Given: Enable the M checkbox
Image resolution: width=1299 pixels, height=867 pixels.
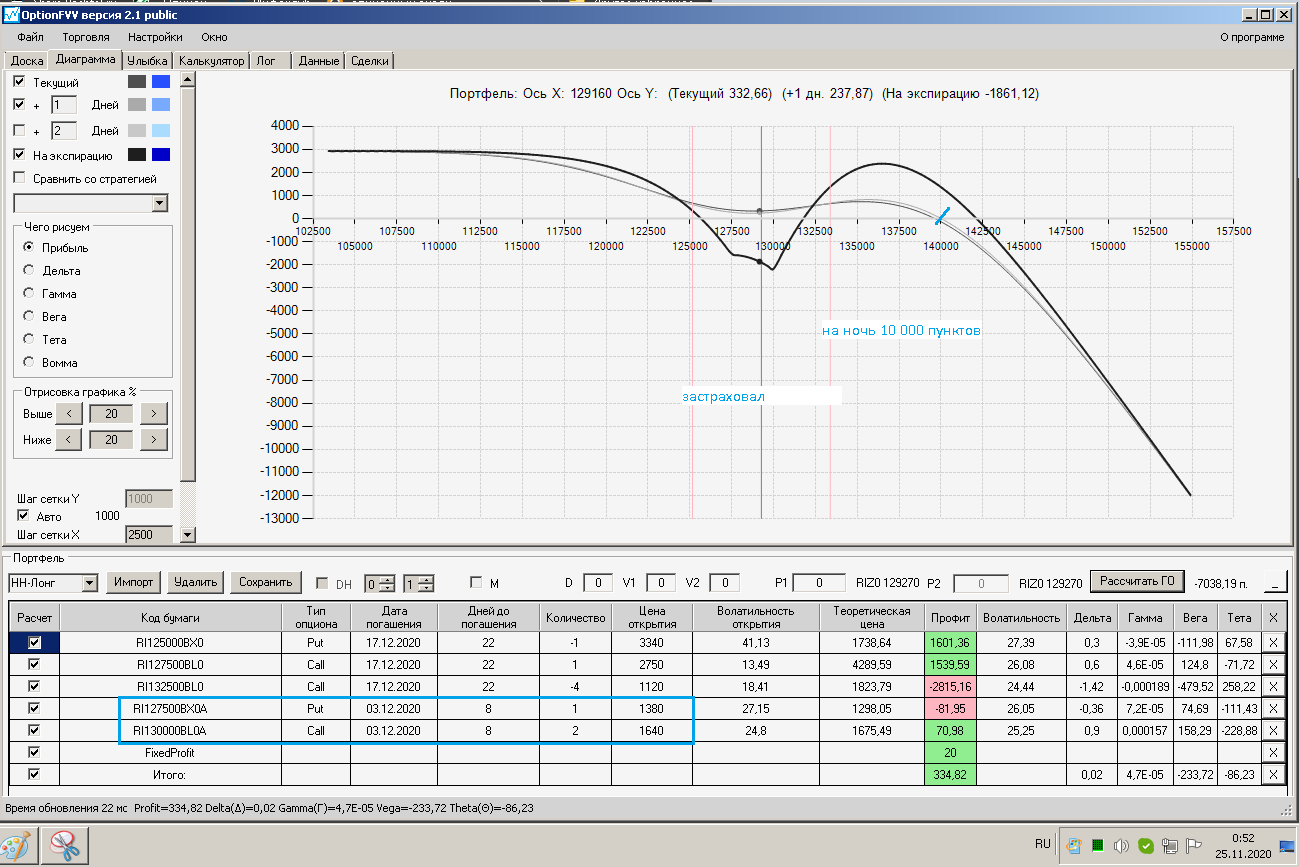Looking at the screenshot, I should 476,583.
